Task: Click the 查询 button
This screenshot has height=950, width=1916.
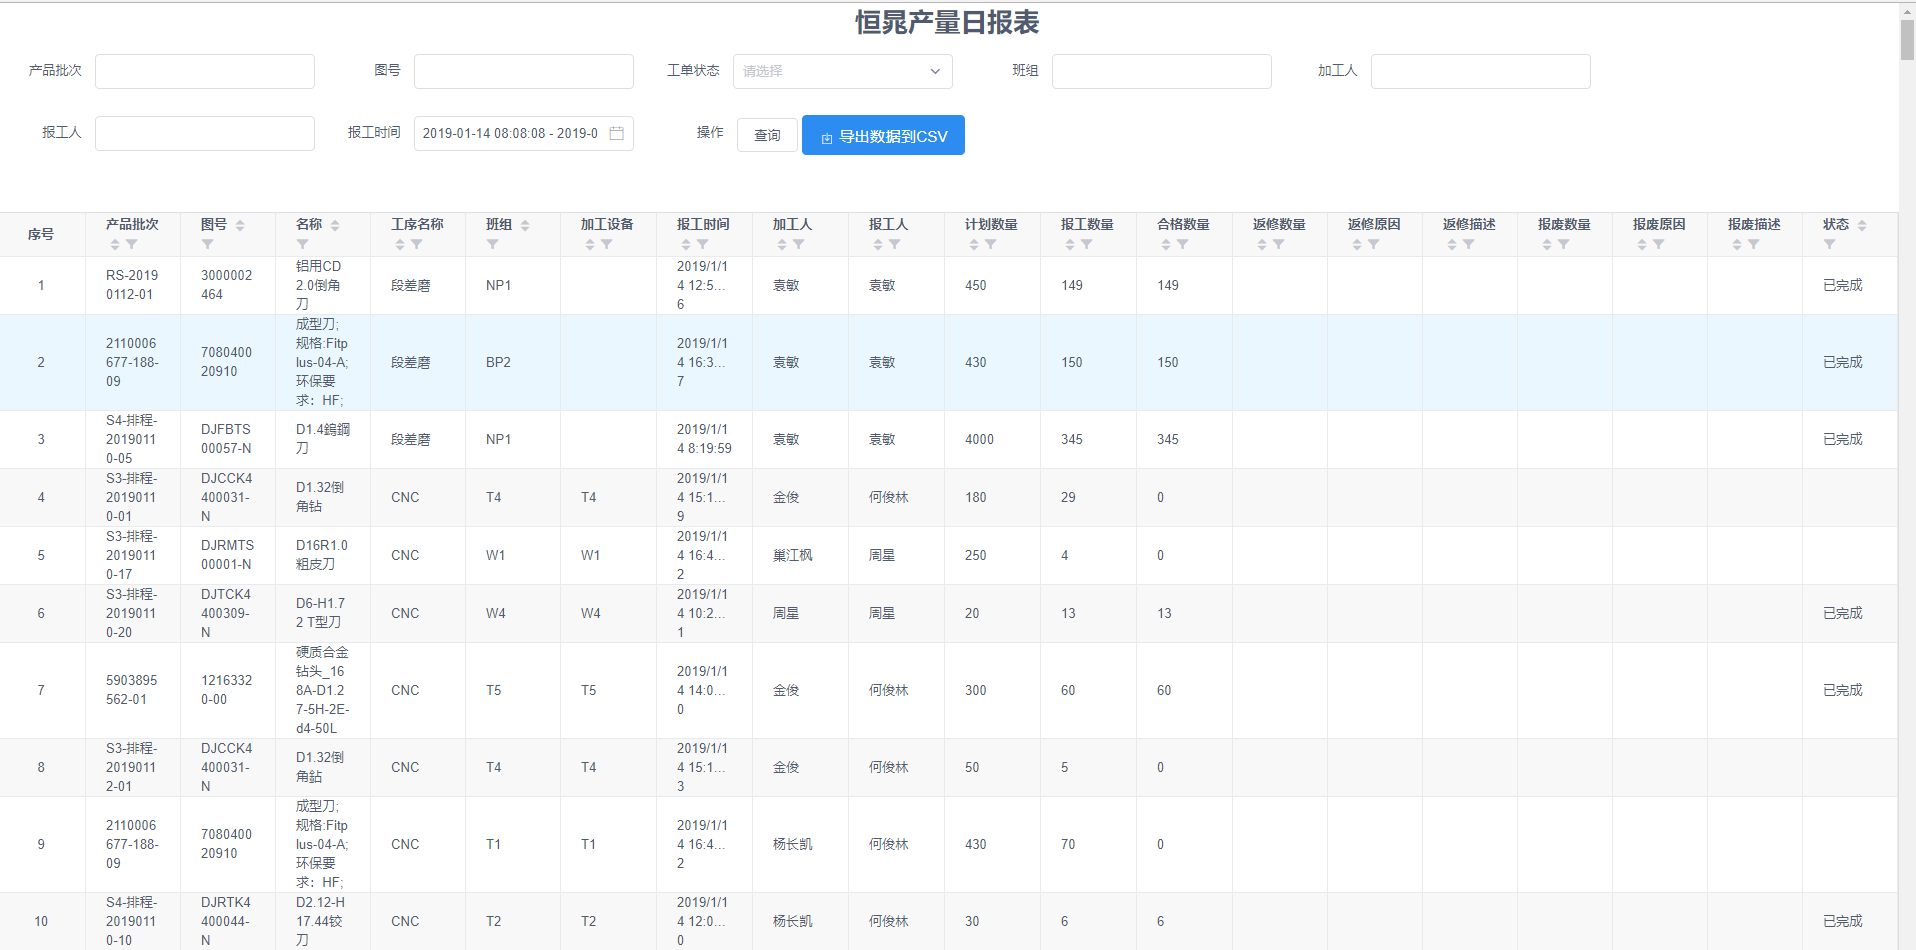Action: point(767,135)
